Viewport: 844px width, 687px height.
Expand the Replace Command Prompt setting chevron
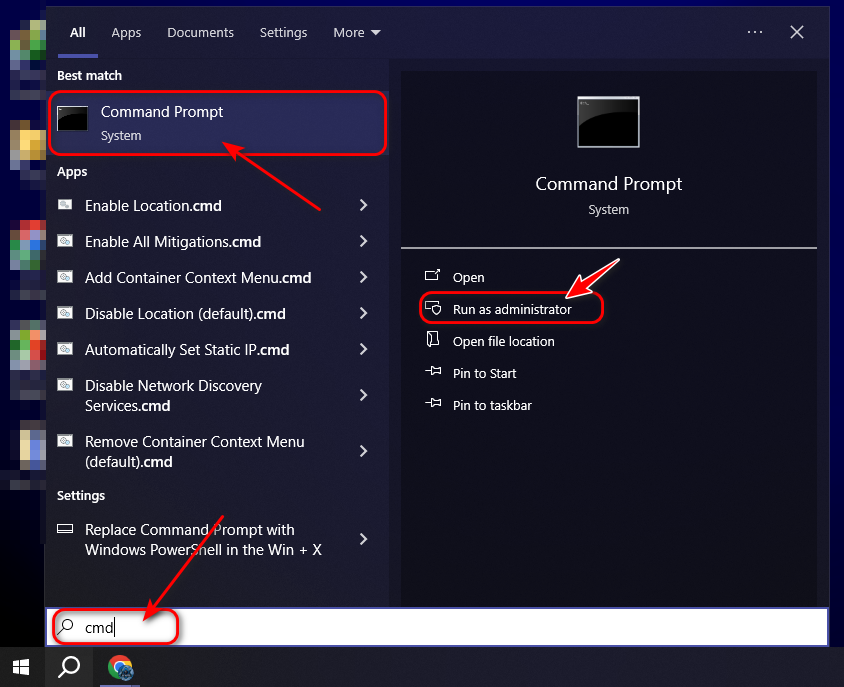pyautogui.click(x=363, y=539)
